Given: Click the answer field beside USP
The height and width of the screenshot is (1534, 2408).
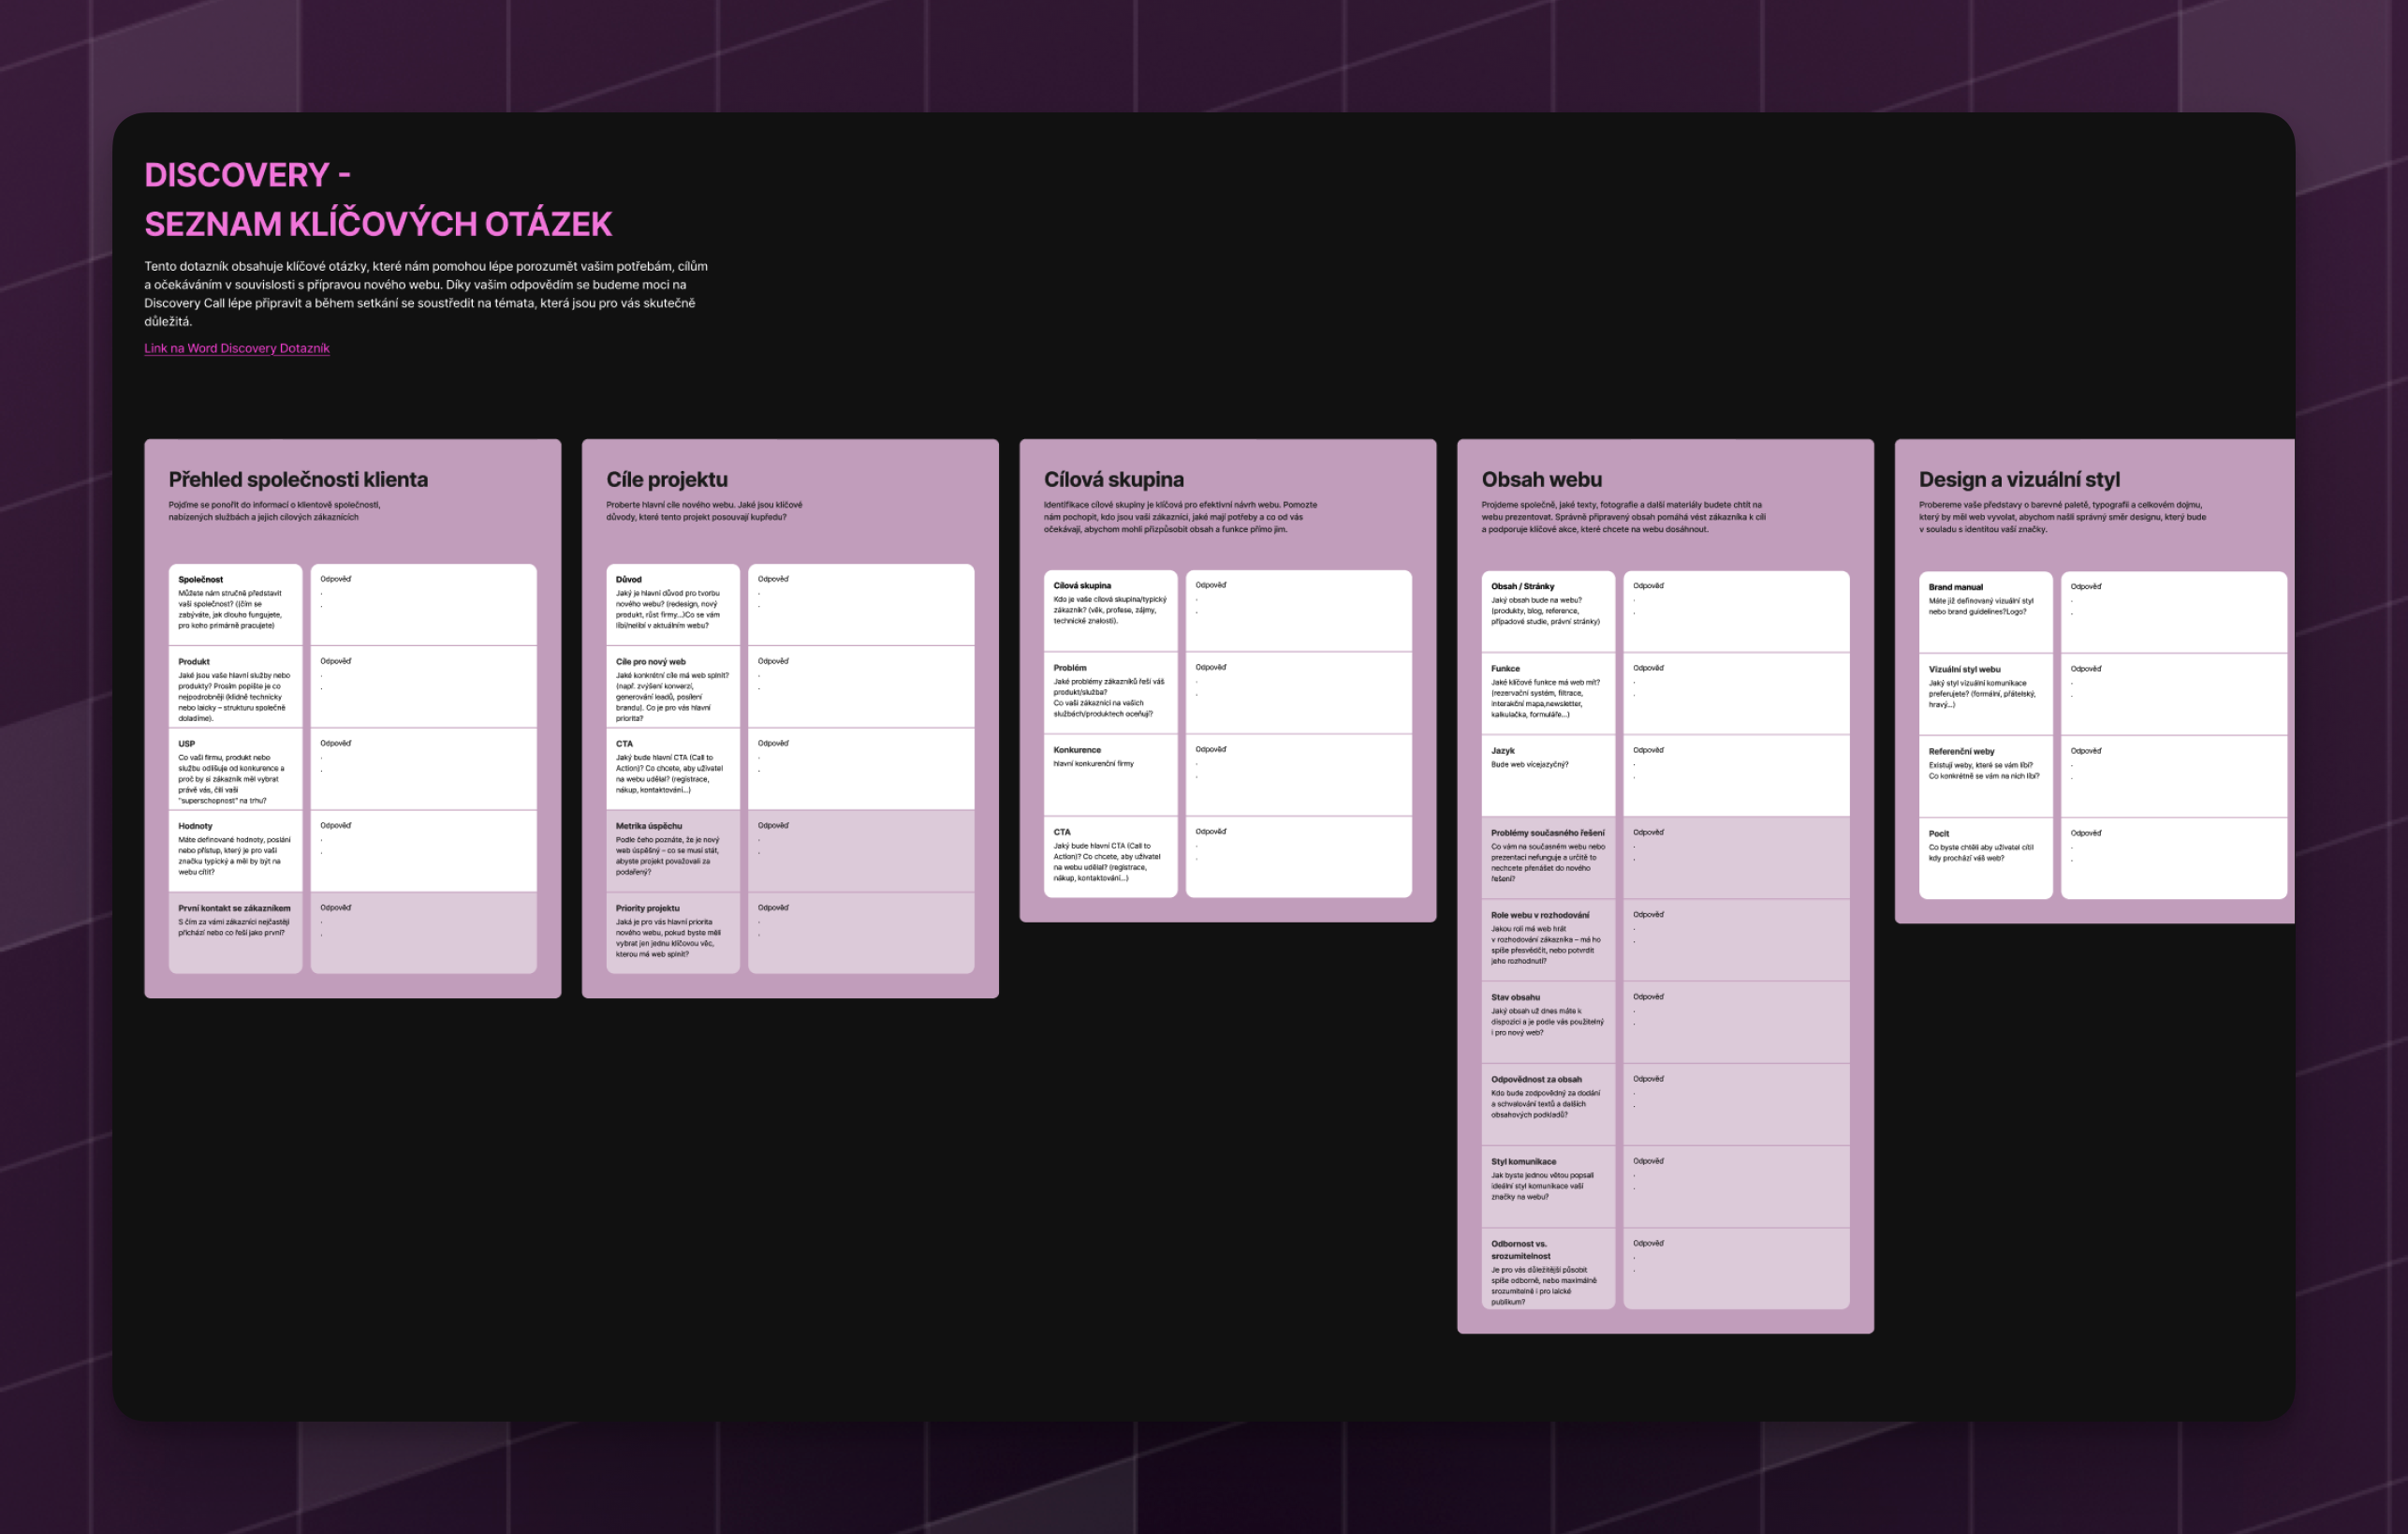Looking at the screenshot, I should pos(423,769).
